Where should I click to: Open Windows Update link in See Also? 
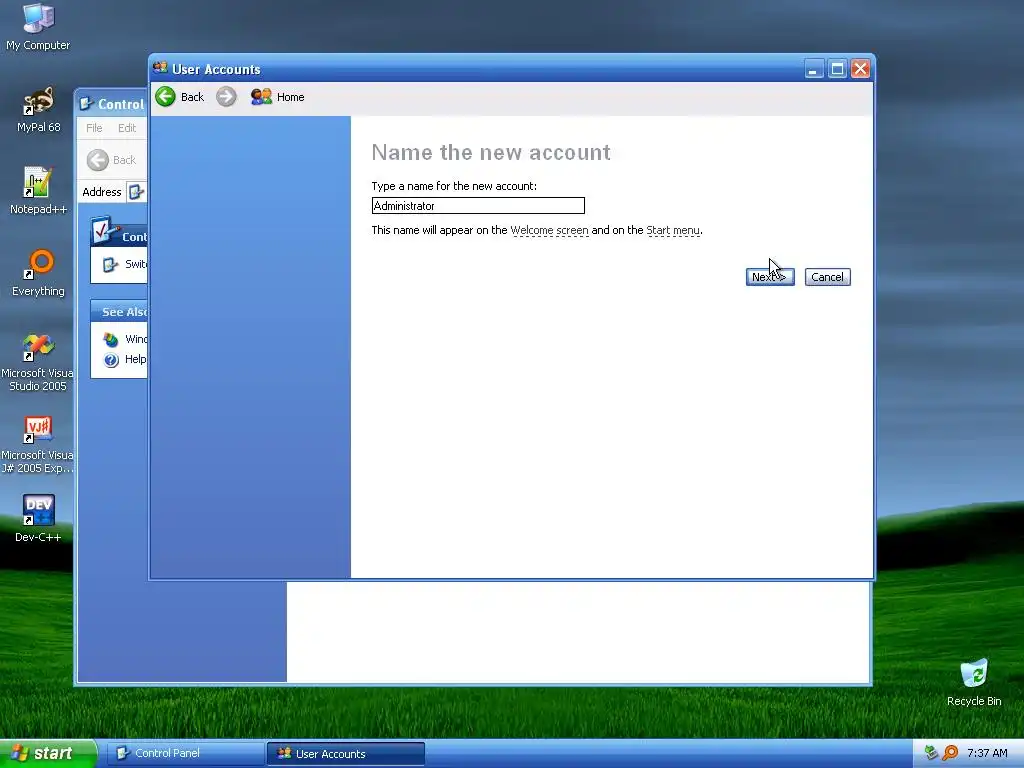[125, 339]
